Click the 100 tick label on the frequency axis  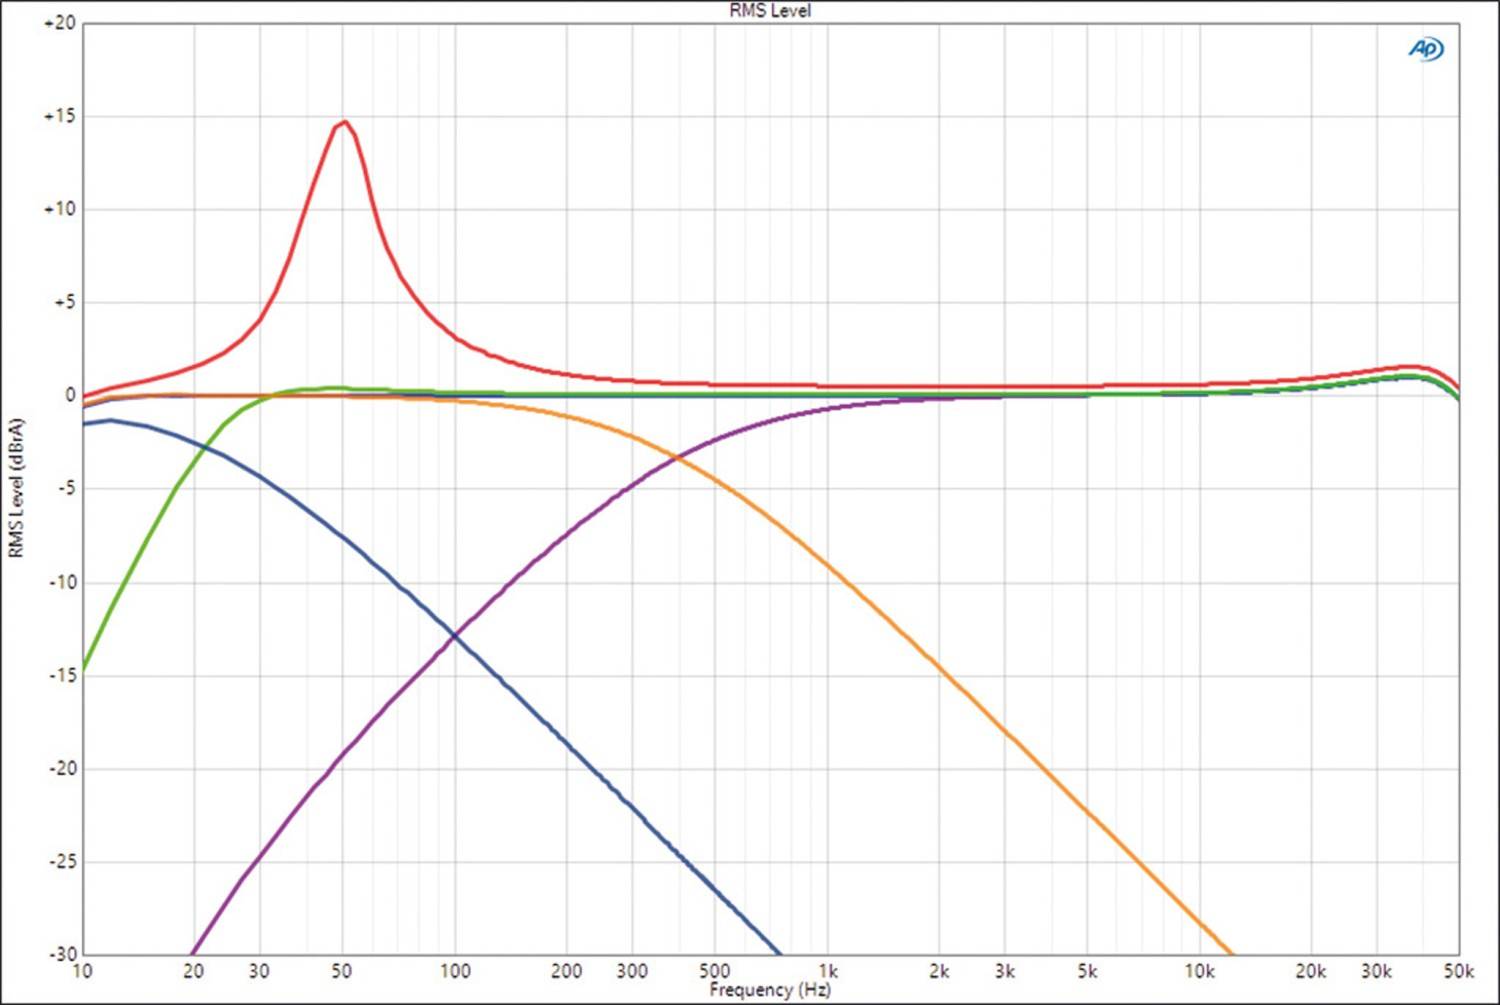pos(455,972)
